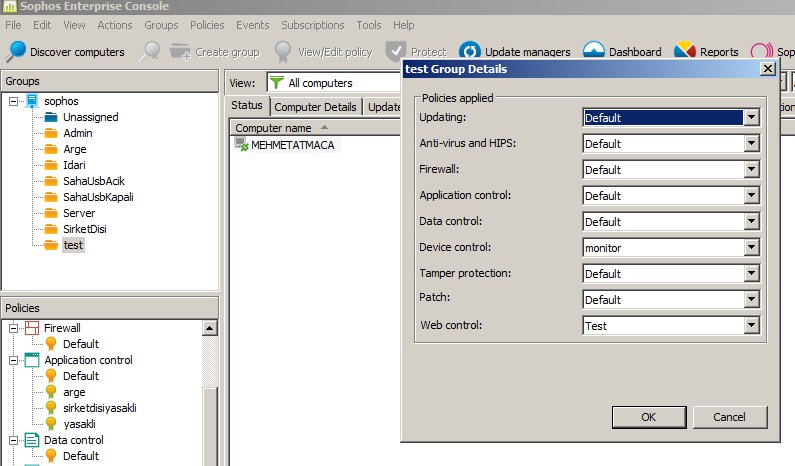This screenshot has height=466, width=795.
Task: Open the Application control dropdown in dialog
Action: point(751,196)
